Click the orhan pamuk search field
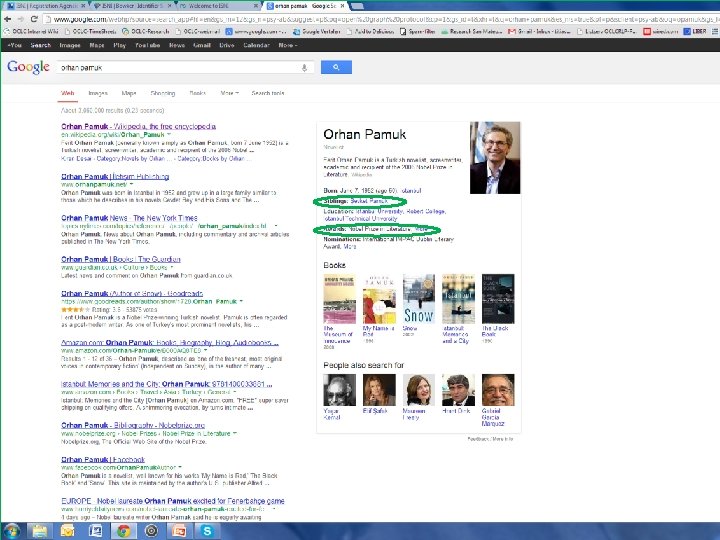Image resolution: width=720 pixels, height=540 pixels. [x=179, y=68]
